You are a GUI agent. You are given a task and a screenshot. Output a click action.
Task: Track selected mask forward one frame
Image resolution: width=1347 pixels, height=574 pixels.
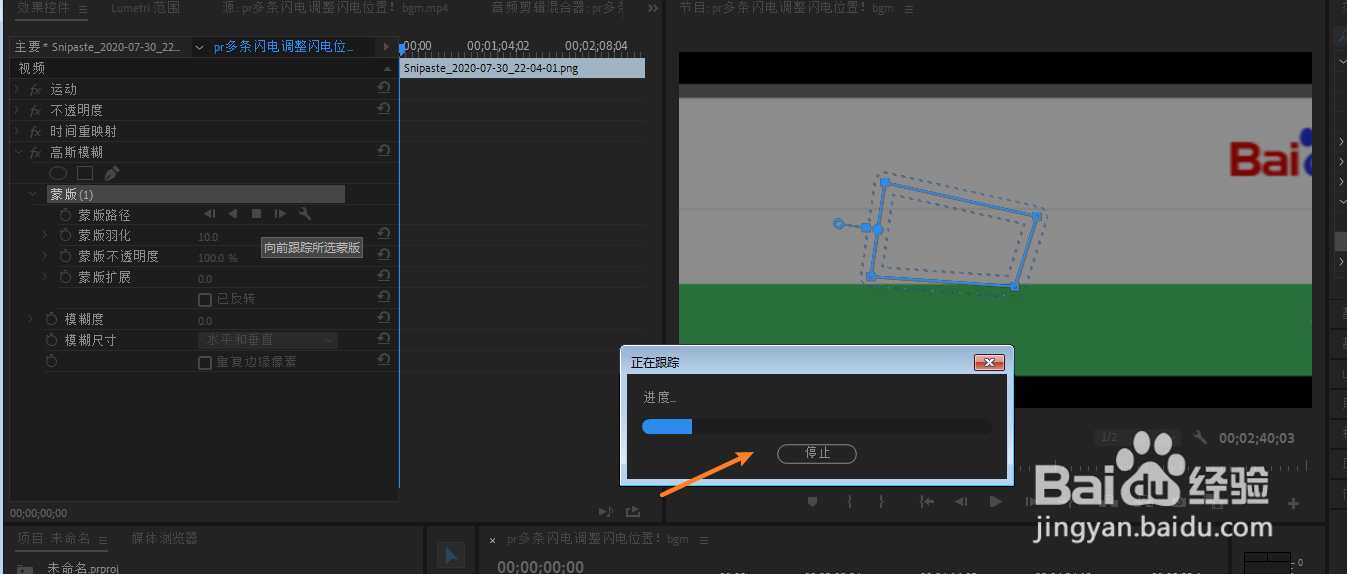280,214
